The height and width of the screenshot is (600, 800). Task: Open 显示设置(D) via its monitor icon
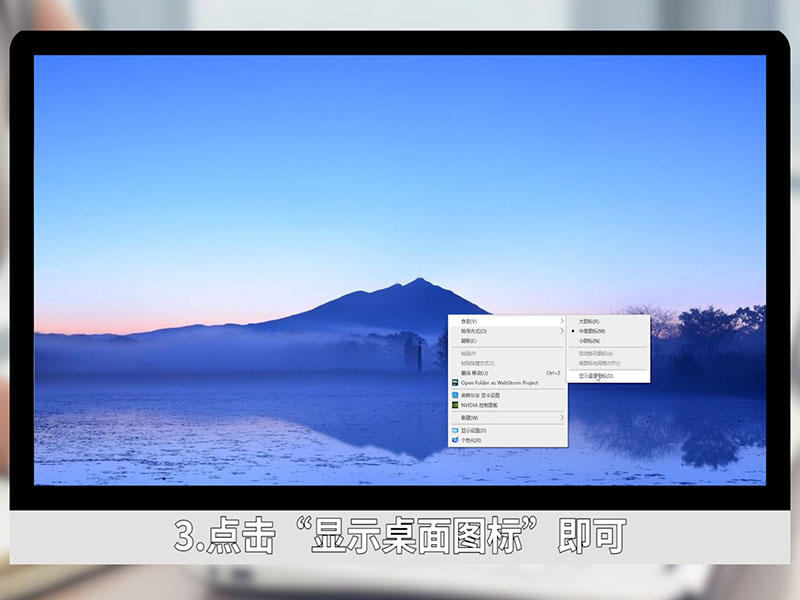click(455, 431)
